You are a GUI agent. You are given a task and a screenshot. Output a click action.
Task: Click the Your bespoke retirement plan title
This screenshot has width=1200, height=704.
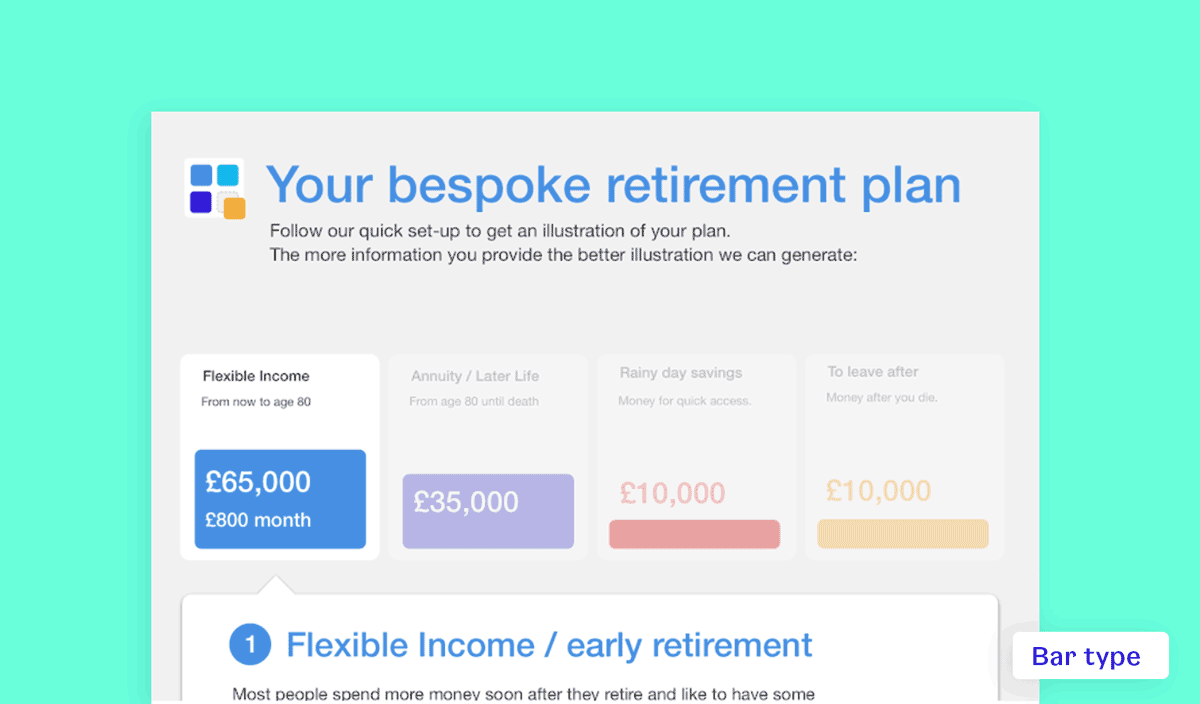click(613, 185)
